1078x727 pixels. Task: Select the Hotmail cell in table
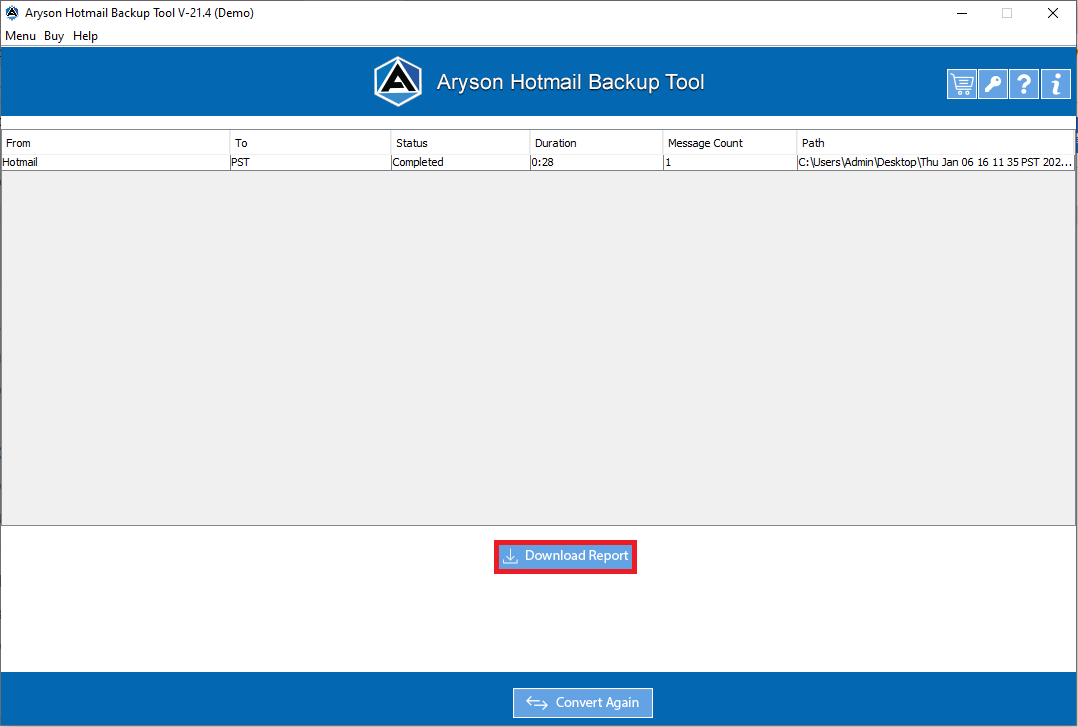click(x=116, y=162)
